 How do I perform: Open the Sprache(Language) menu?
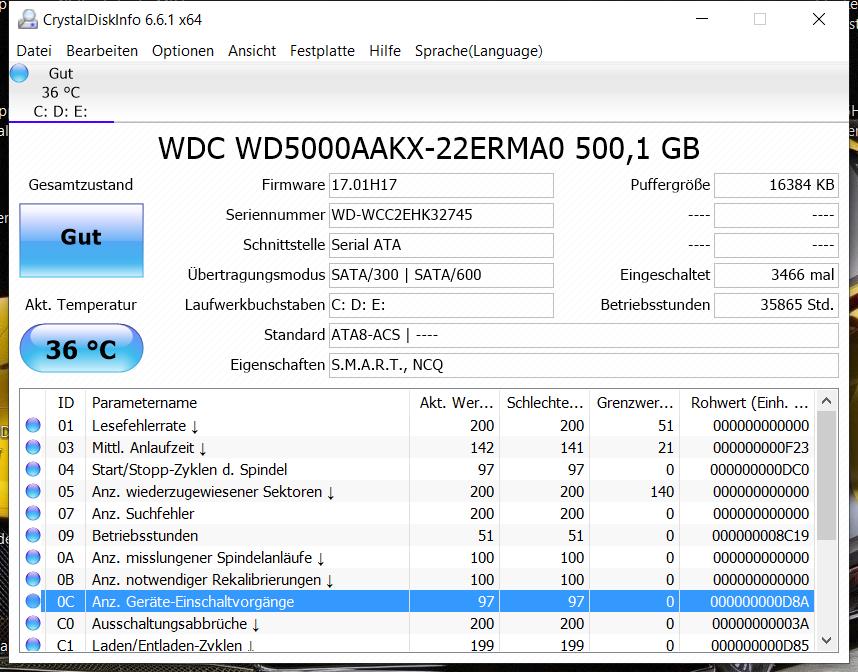[478, 51]
